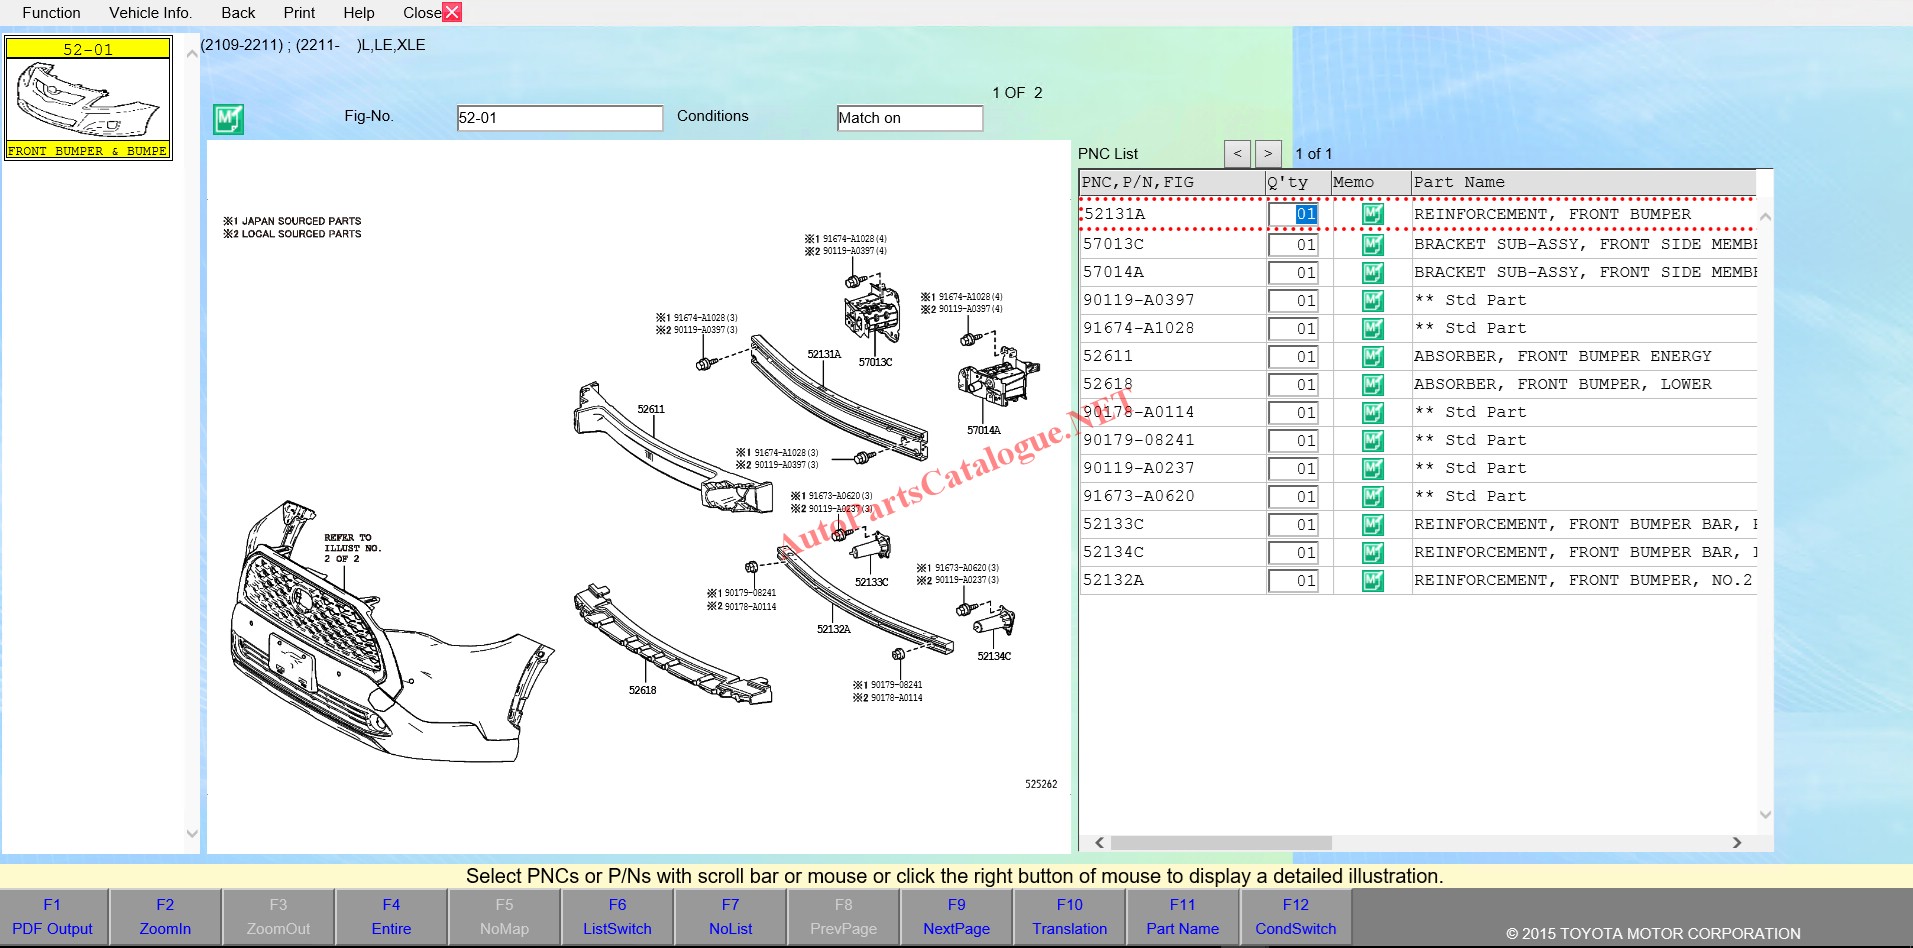Select the 52-01 front bumper thumbnail
This screenshot has height=948, width=1913.
[x=88, y=98]
